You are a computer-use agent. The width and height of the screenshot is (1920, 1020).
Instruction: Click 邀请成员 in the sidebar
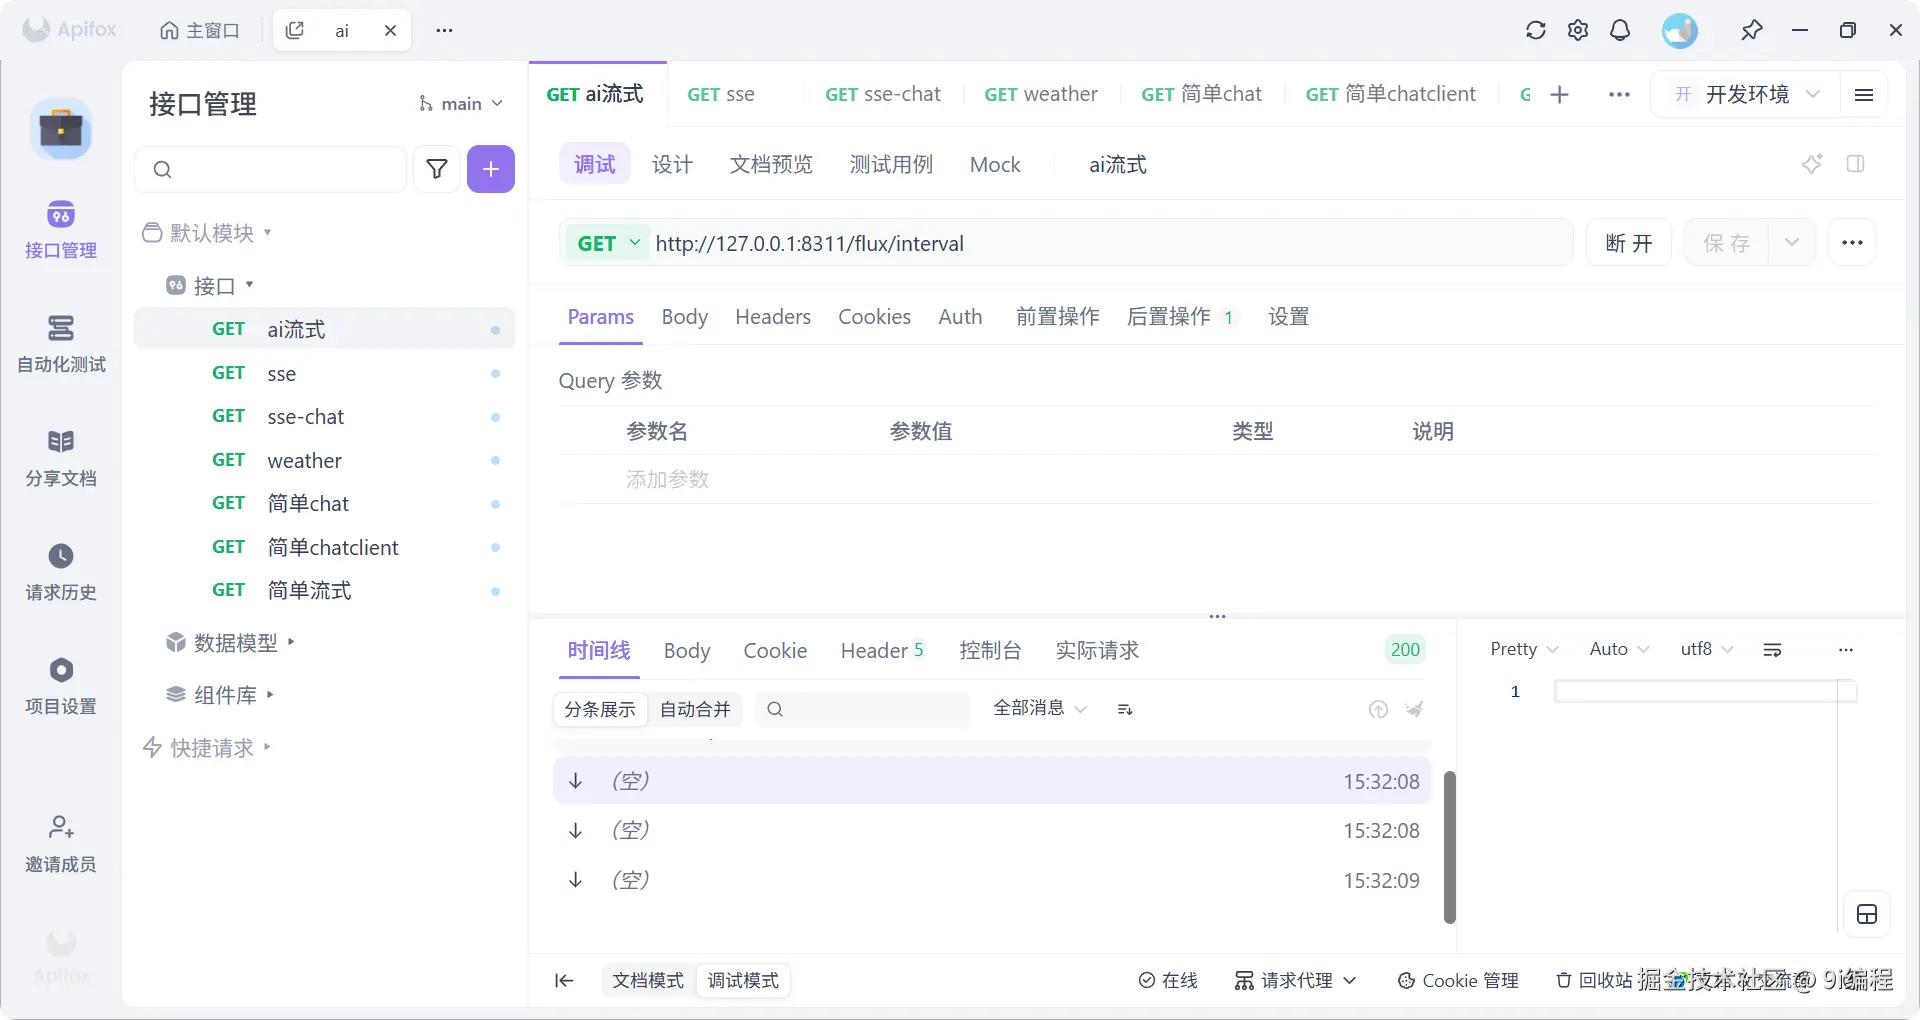tap(61, 843)
